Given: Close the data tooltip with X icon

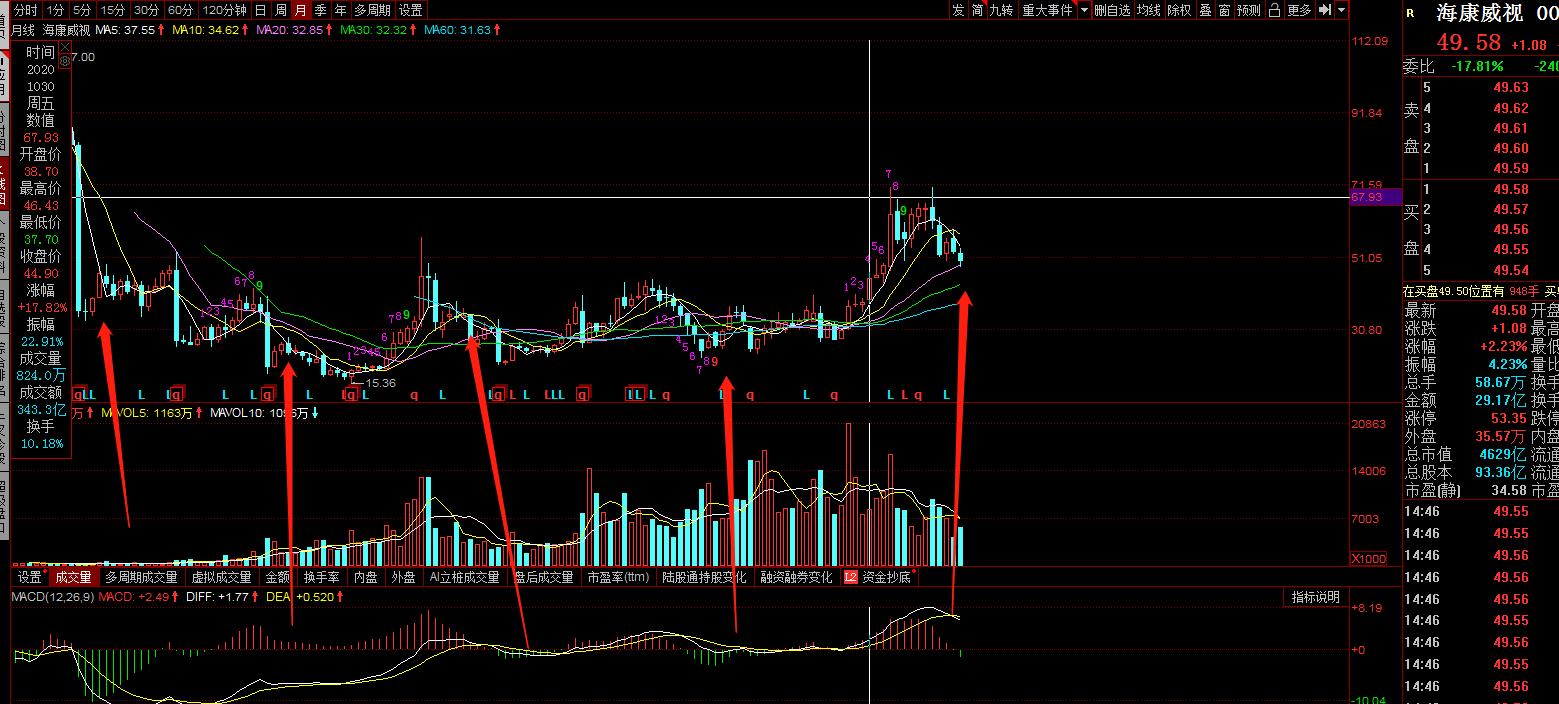Looking at the screenshot, I should tap(65, 45).
